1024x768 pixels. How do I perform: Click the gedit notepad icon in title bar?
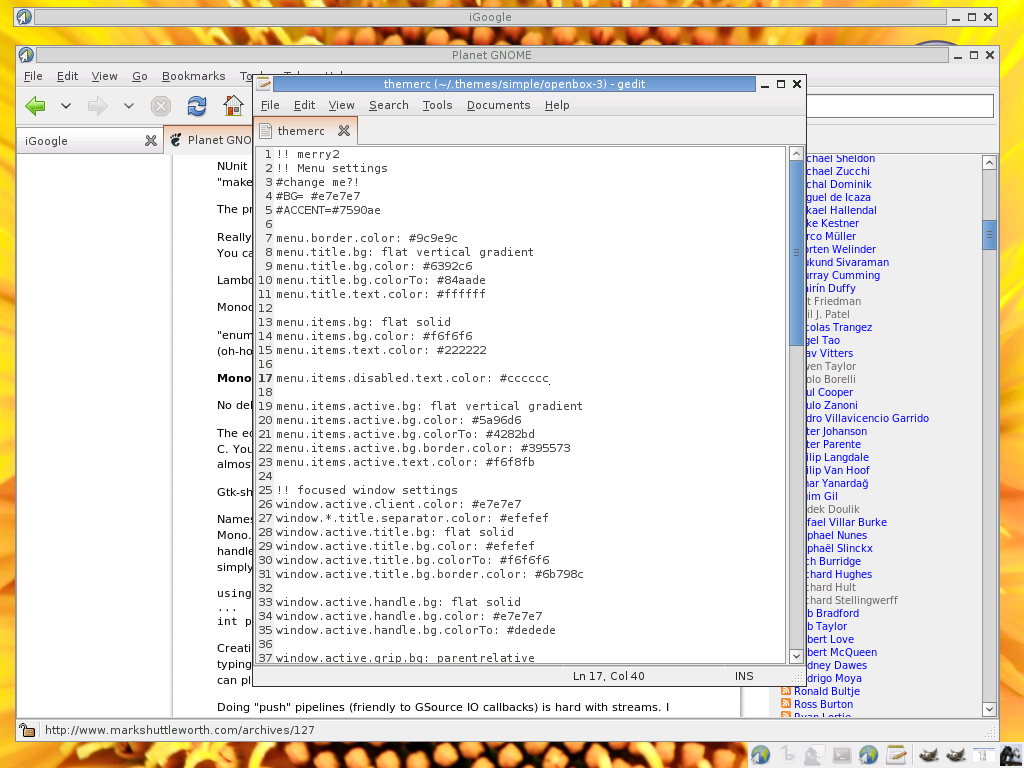(263, 84)
